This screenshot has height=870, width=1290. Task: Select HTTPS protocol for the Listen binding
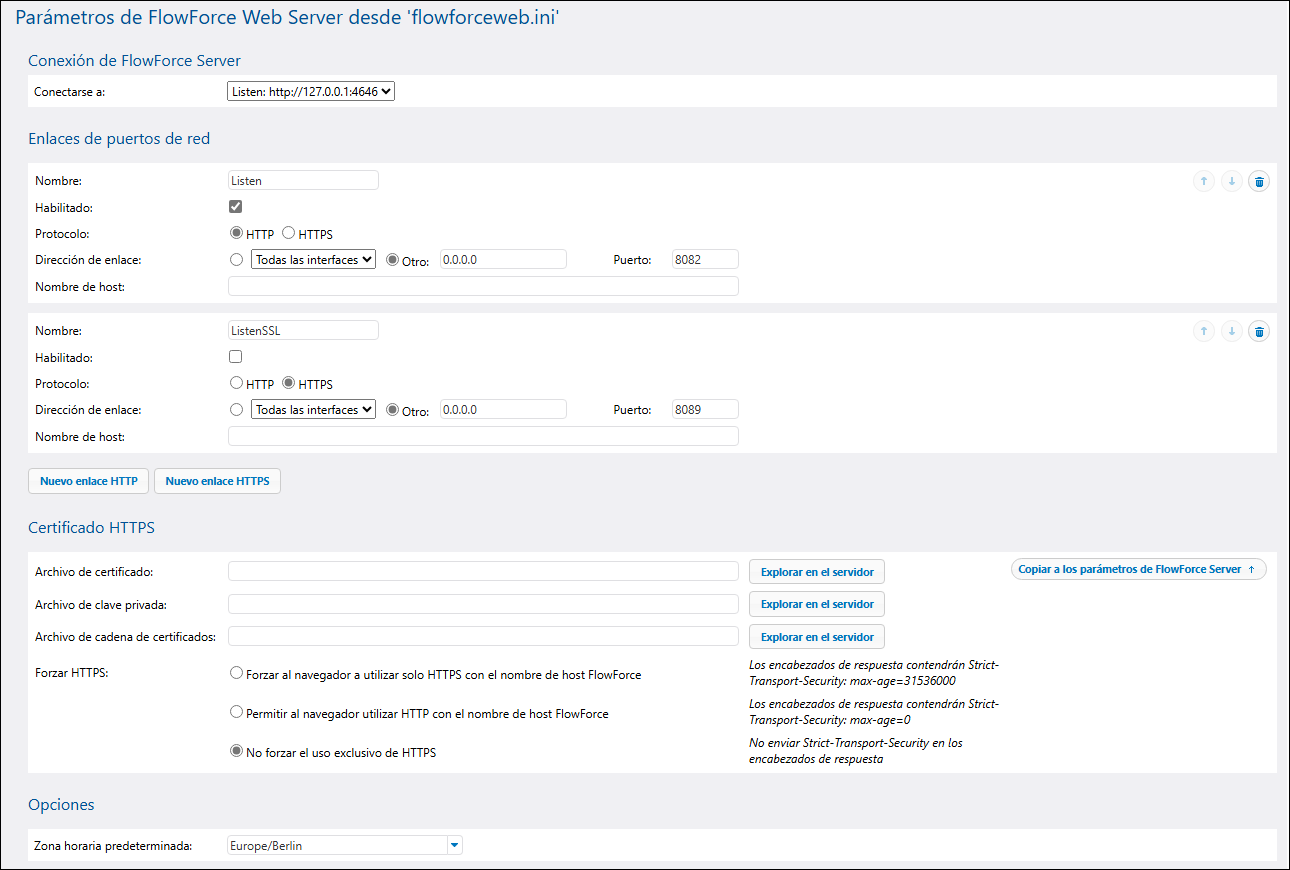click(x=288, y=233)
